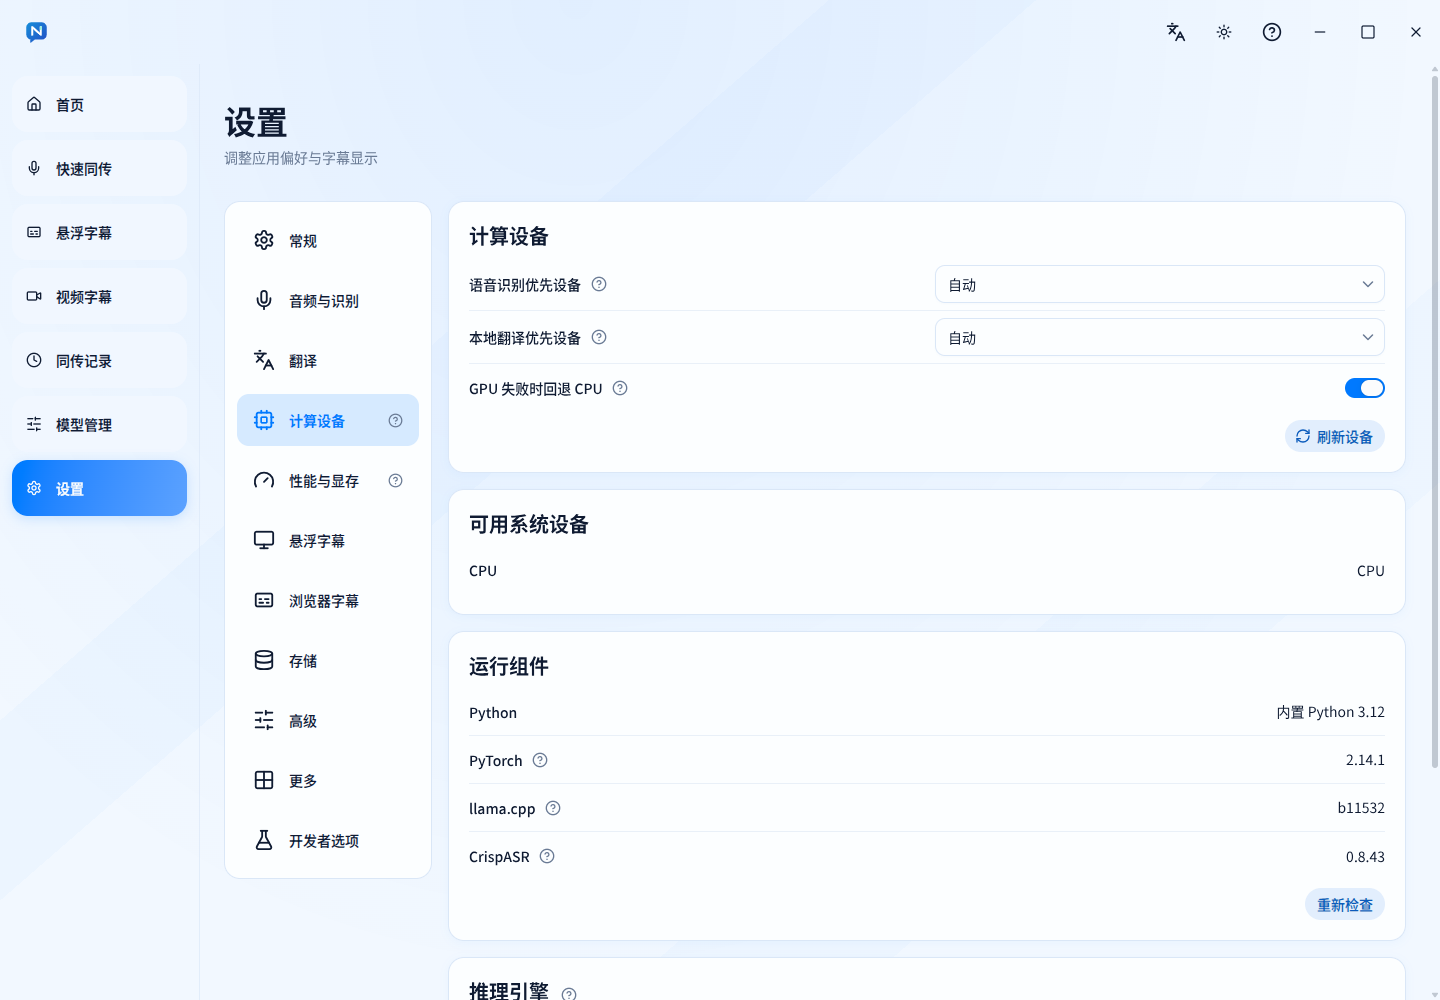Click the gear icon of 常规 category
This screenshot has width=1440, height=1000.
tap(264, 240)
